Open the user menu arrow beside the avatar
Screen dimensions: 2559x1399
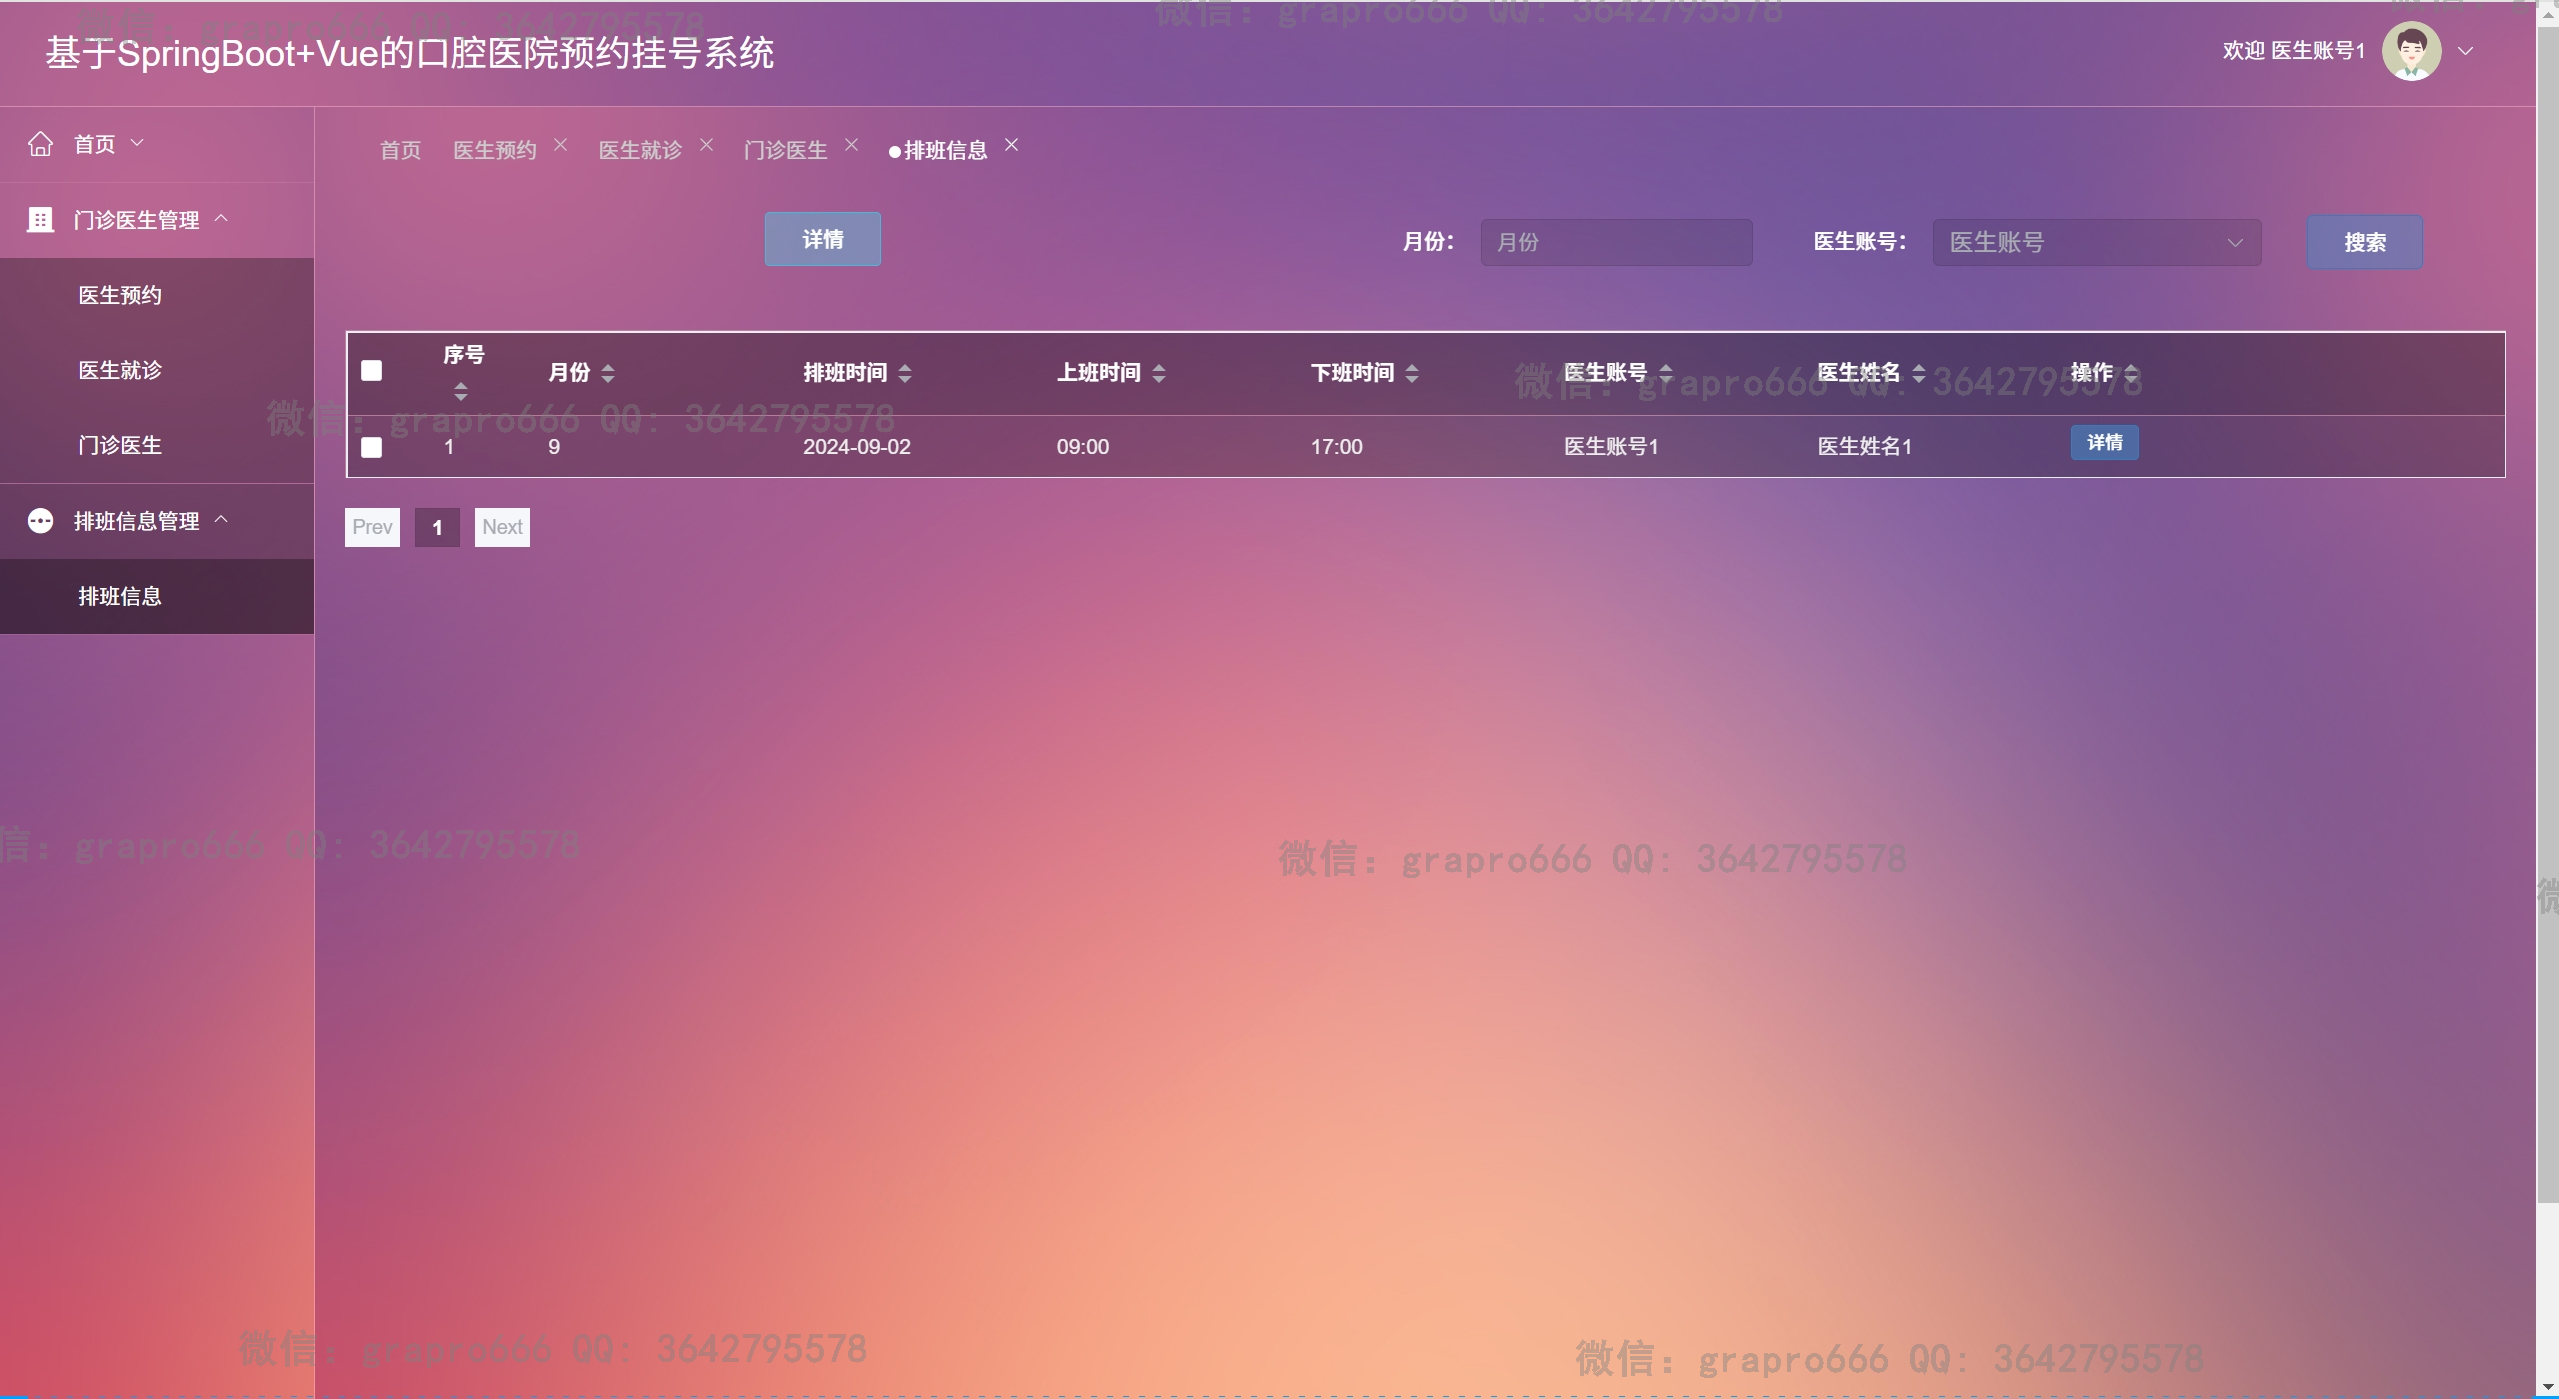coord(2466,51)
